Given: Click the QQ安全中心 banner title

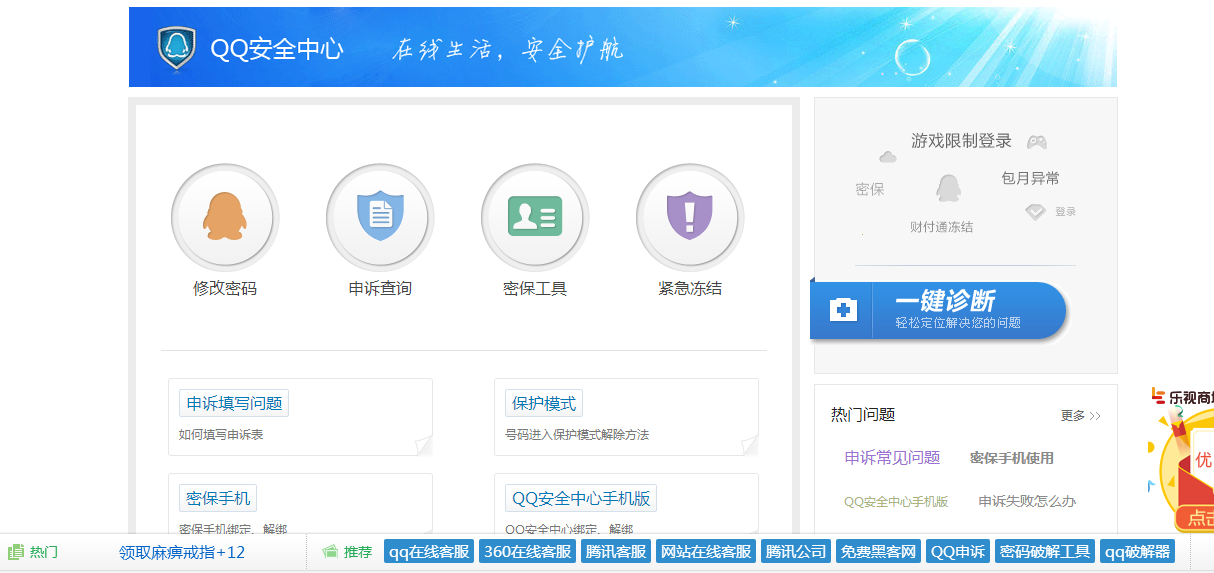Looking at the screenshot, I should pyautogui.click(x=276, y=49).
